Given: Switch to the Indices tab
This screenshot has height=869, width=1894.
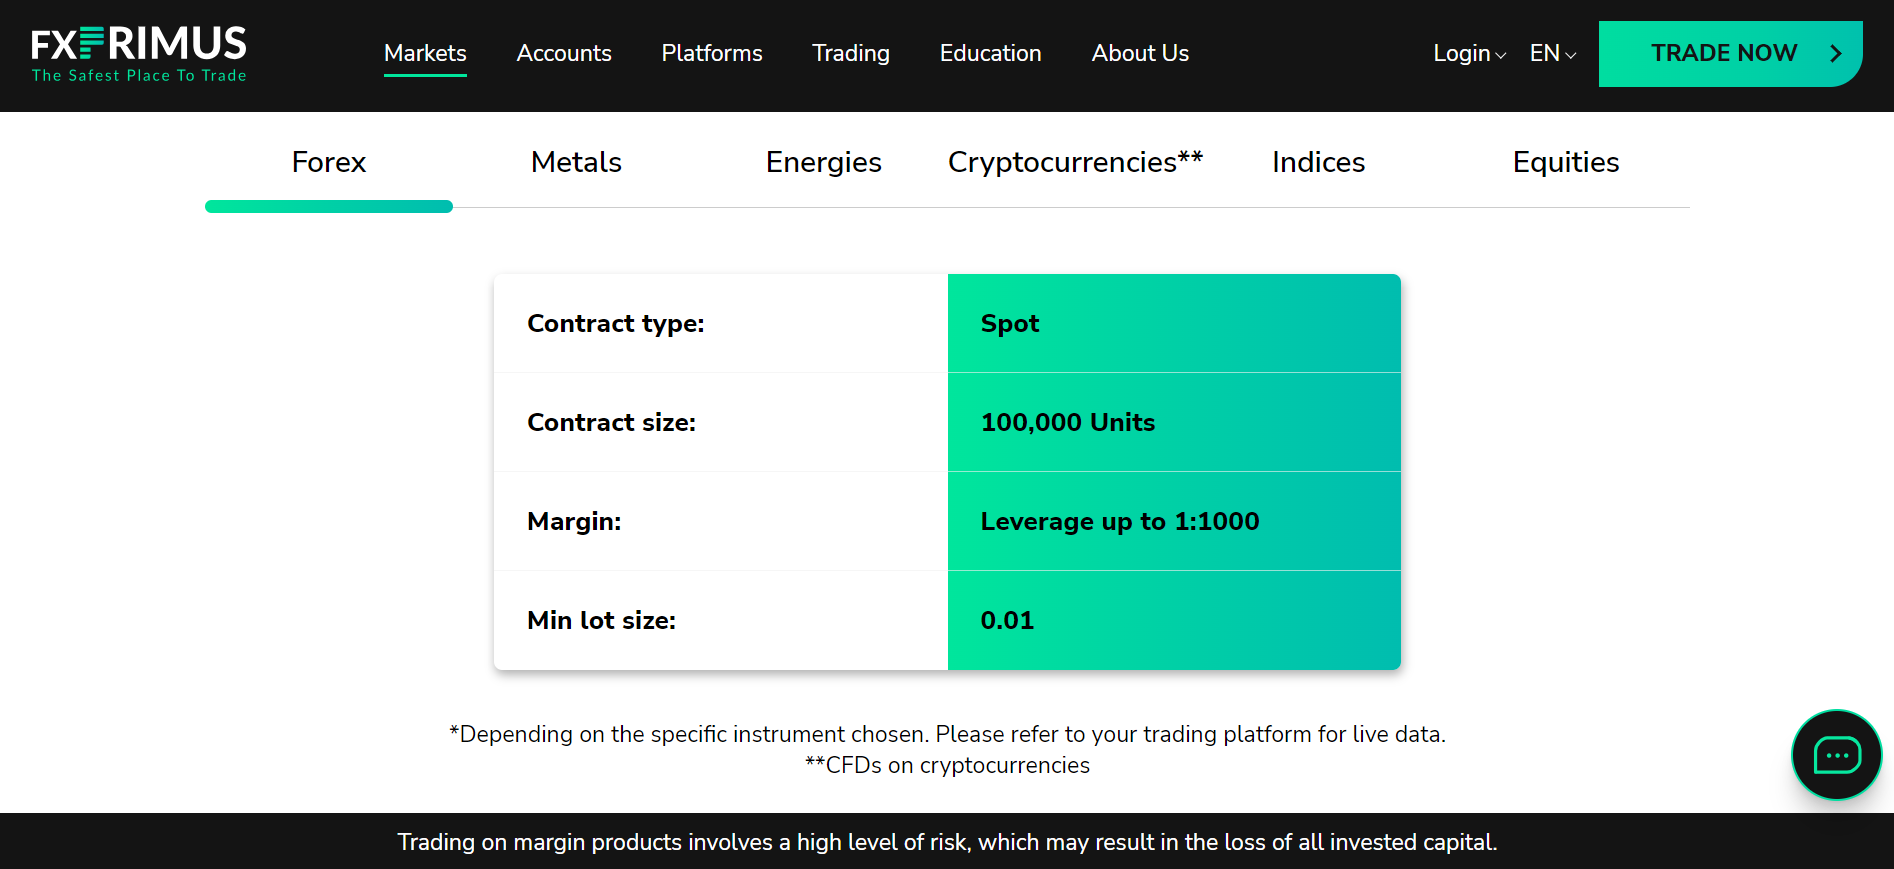Looking at the screenshot, I should (x=1319, y=162).
